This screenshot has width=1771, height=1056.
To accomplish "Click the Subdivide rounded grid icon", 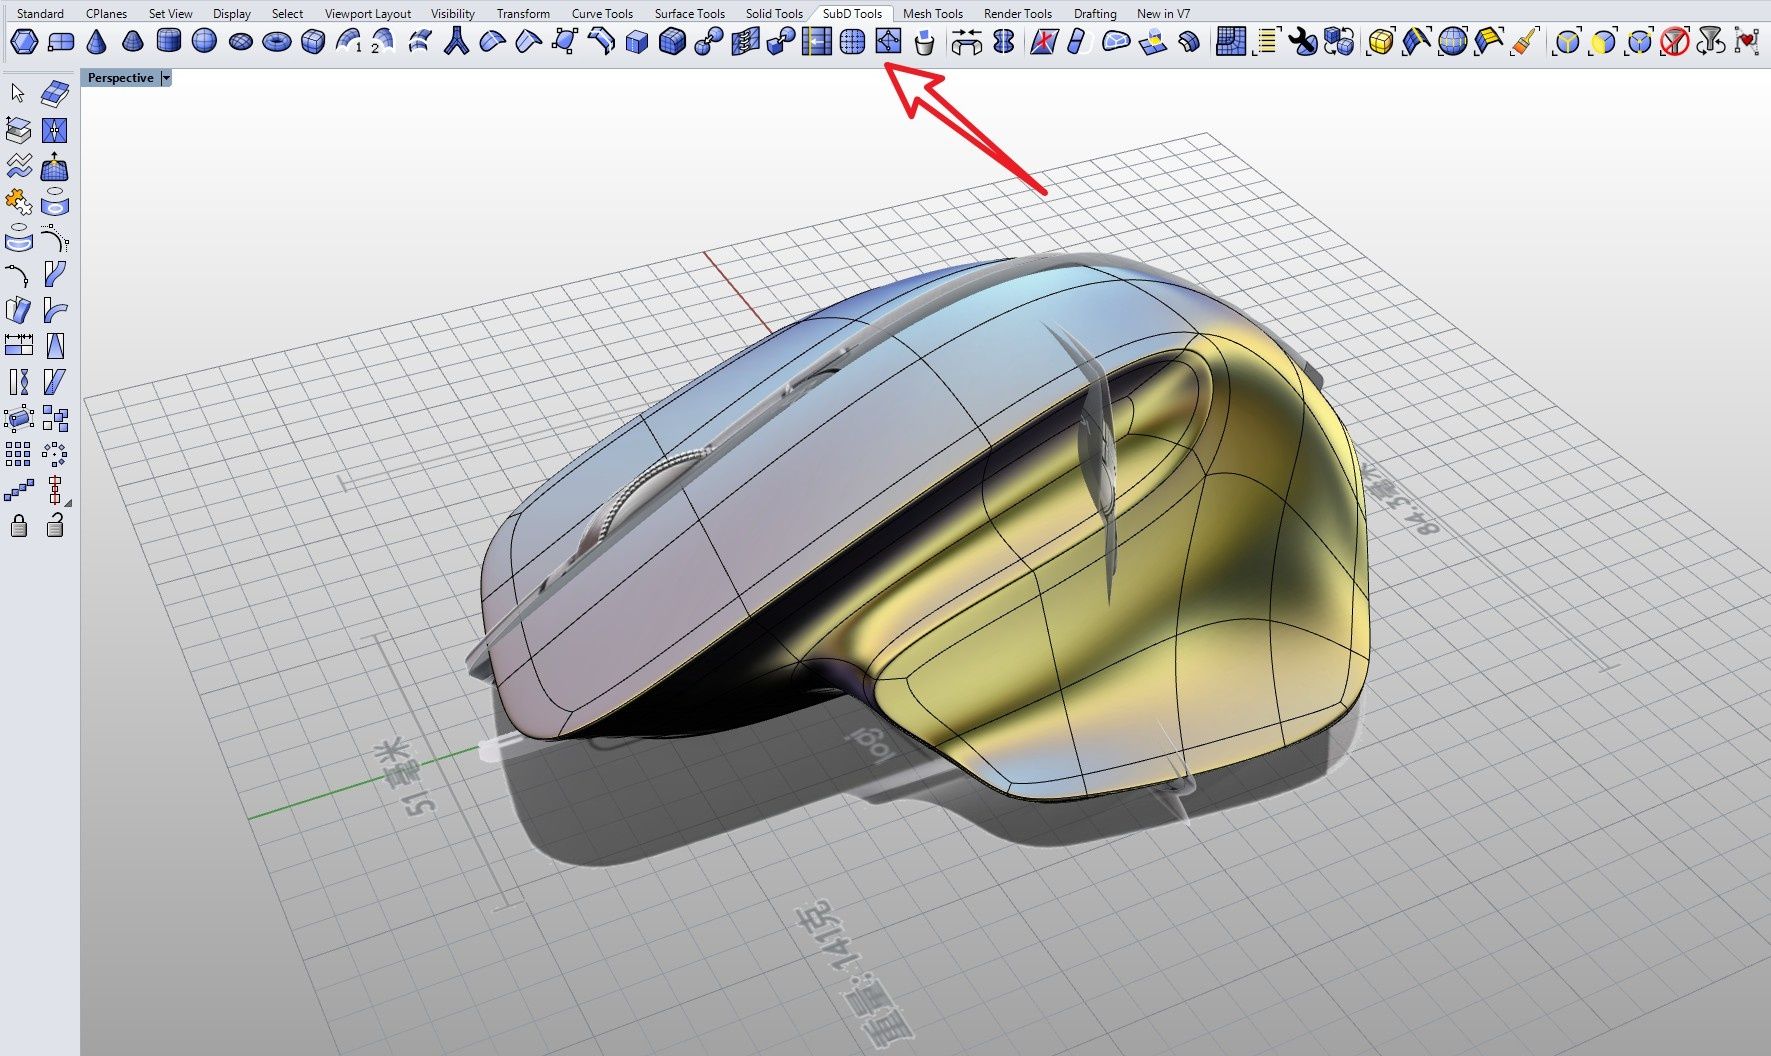I will 852,41.
